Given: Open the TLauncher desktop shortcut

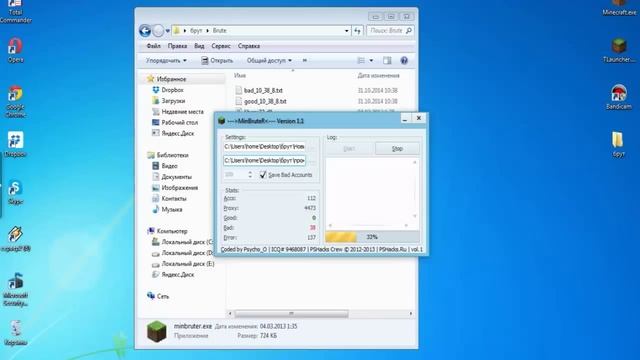Looking at the screenshot, I should point(619,50).
